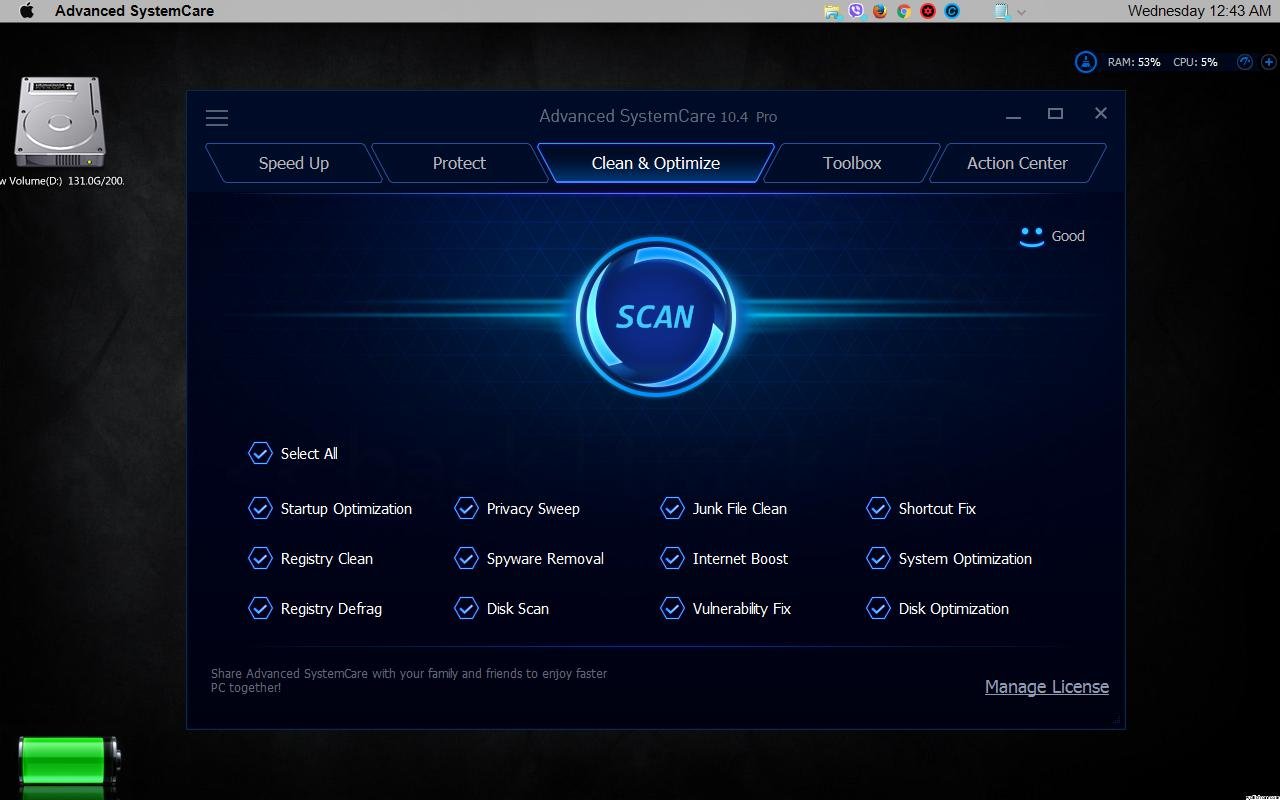Image resolution: width=1280 pixels, height=800 pixels.
Task: Click the broom clean icon in performance widget
Action: 1085,62
